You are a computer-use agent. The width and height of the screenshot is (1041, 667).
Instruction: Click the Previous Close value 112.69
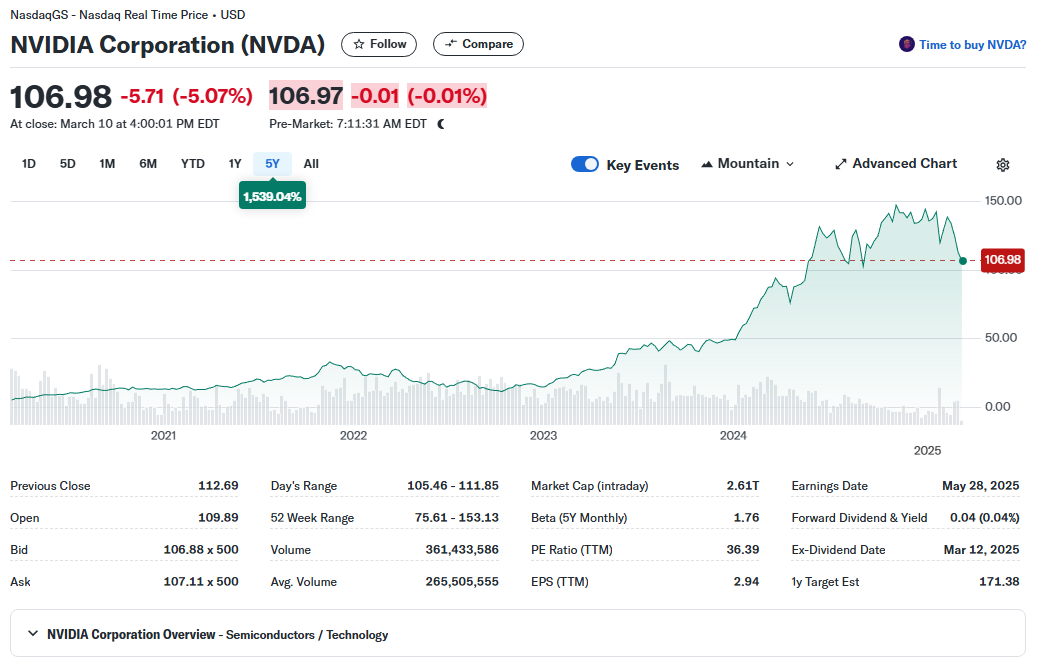click(x=218, y=486)
